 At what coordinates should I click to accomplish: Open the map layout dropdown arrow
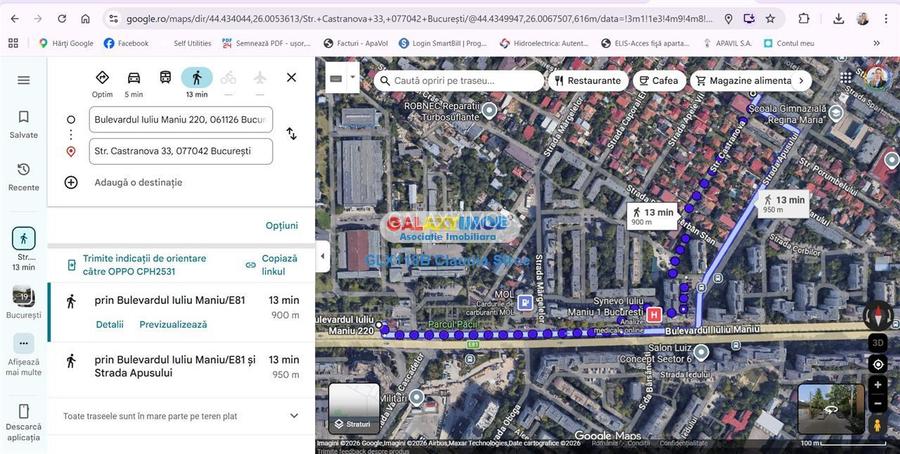[352, 77]
